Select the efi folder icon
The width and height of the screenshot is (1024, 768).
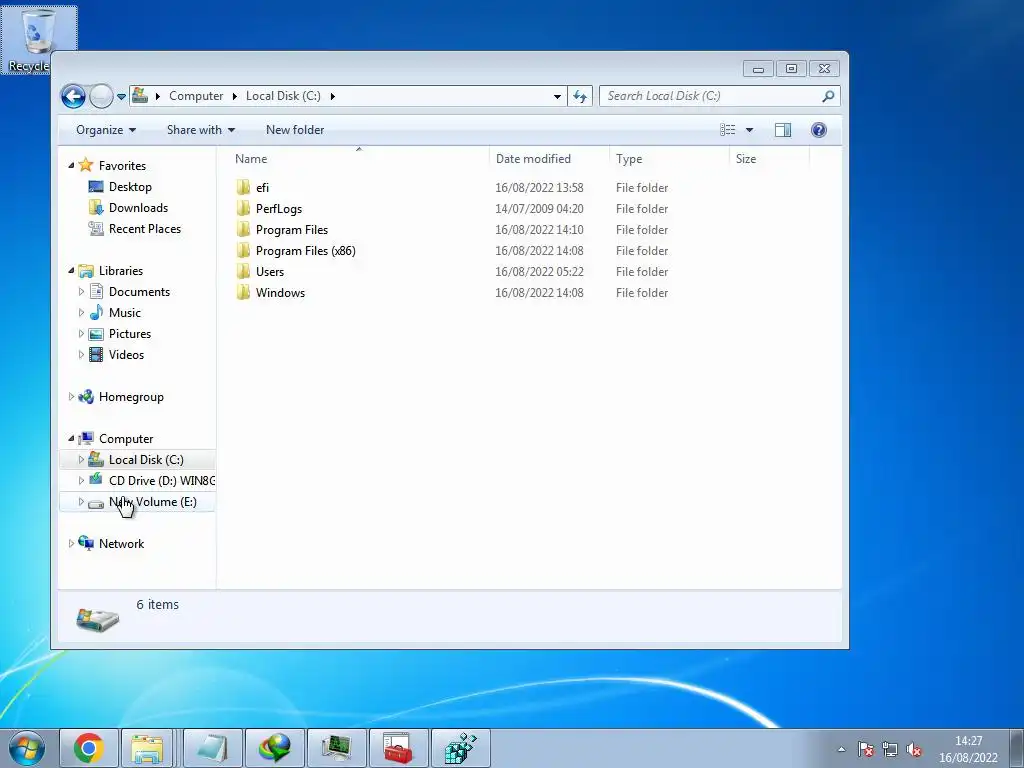243,187
